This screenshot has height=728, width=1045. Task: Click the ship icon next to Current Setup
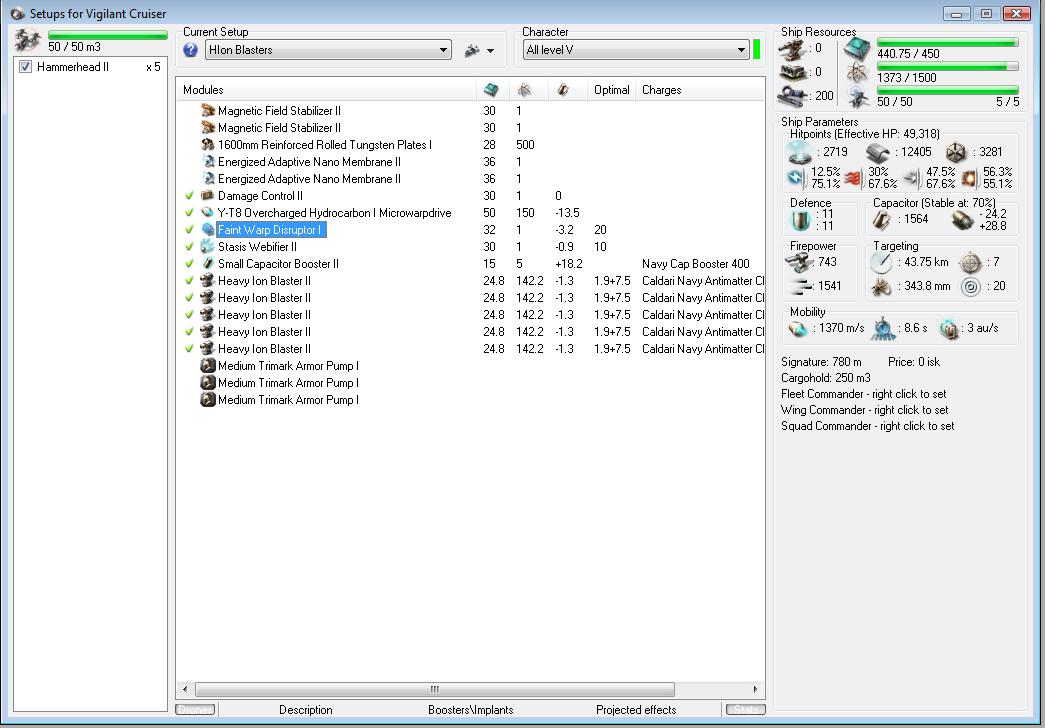tap(472, 50)
